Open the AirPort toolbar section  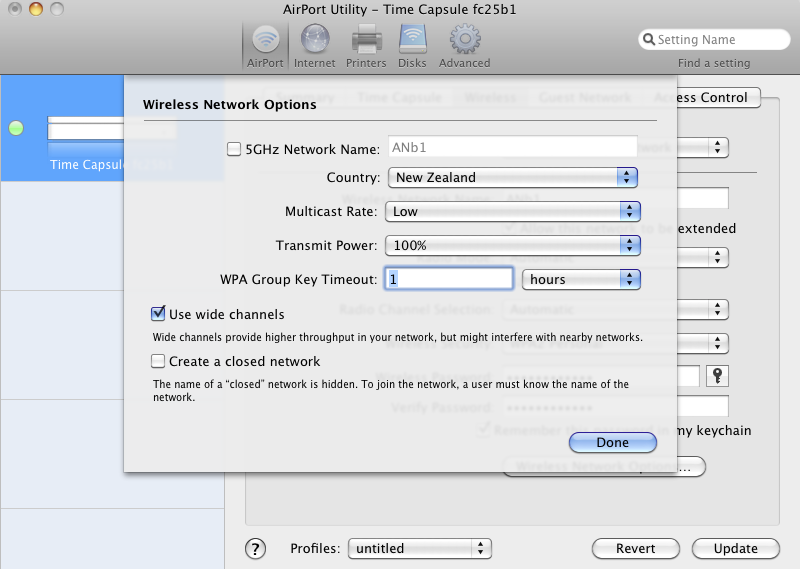tap(265, 46)
